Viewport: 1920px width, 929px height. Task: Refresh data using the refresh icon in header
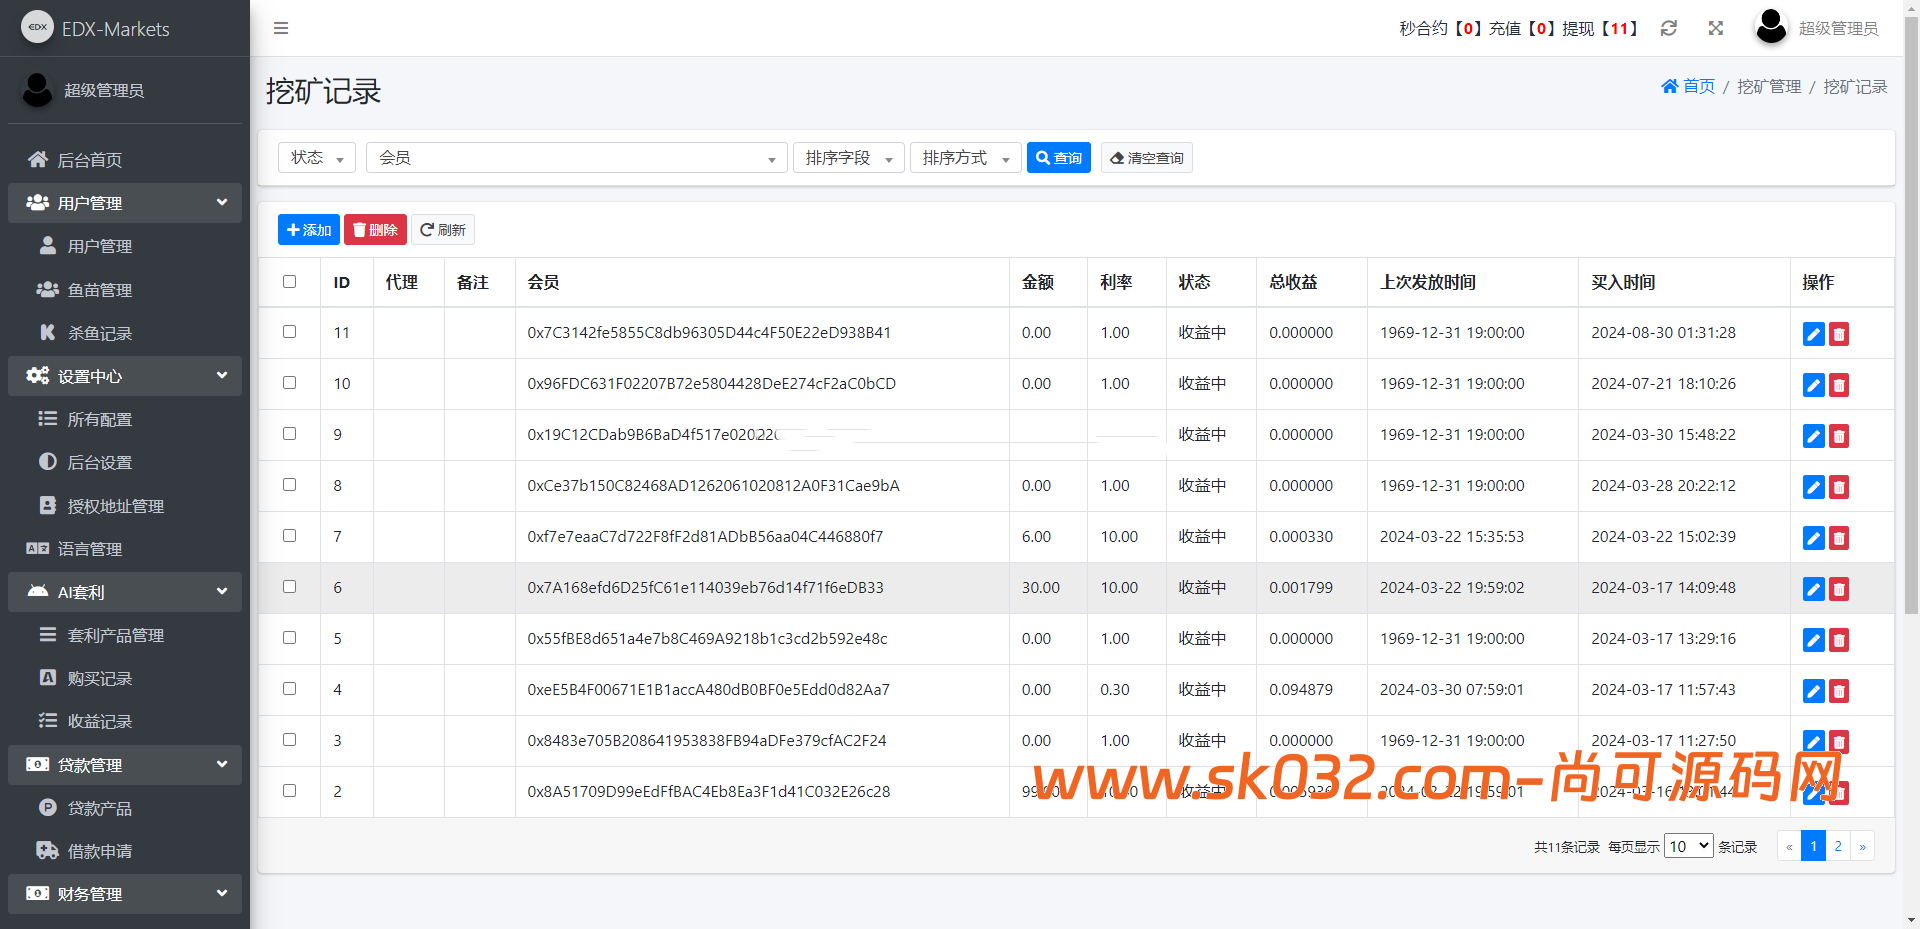pyautogui.click(x=1668, y=28)
